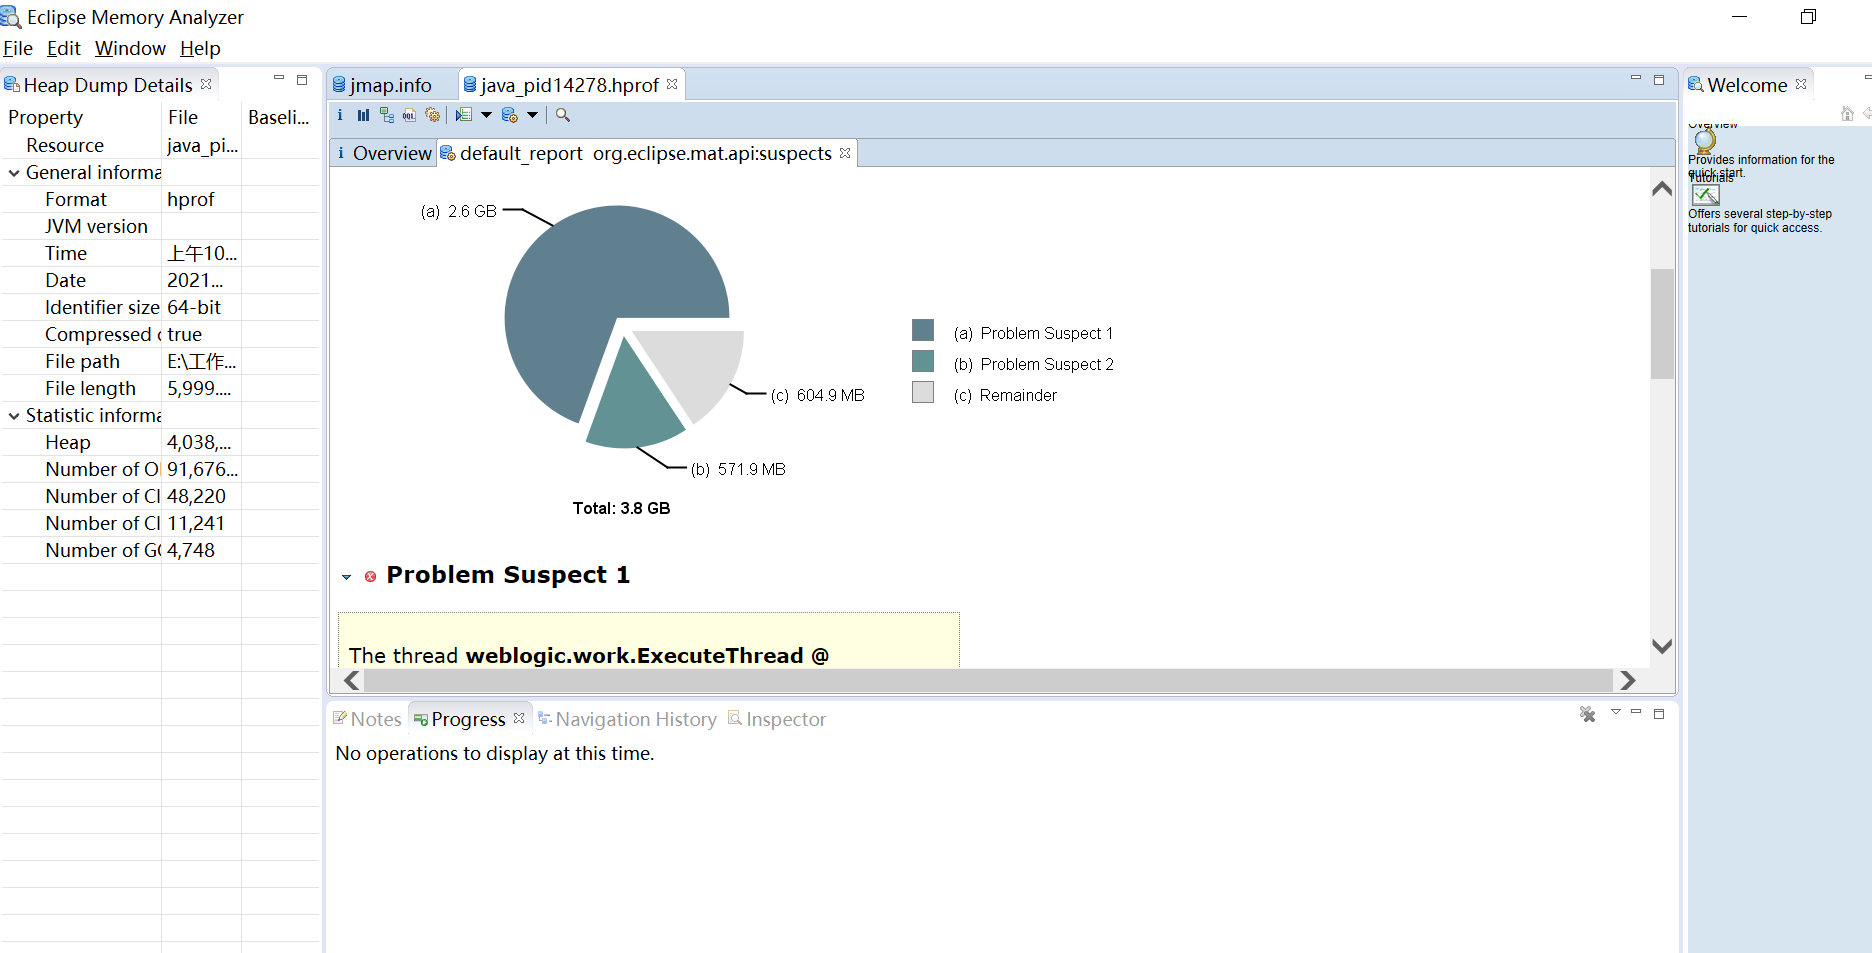Switch to the jmap.info tab
This screenshot has width=1872, height=953.
pyautogui.click(x=390, y=84)
